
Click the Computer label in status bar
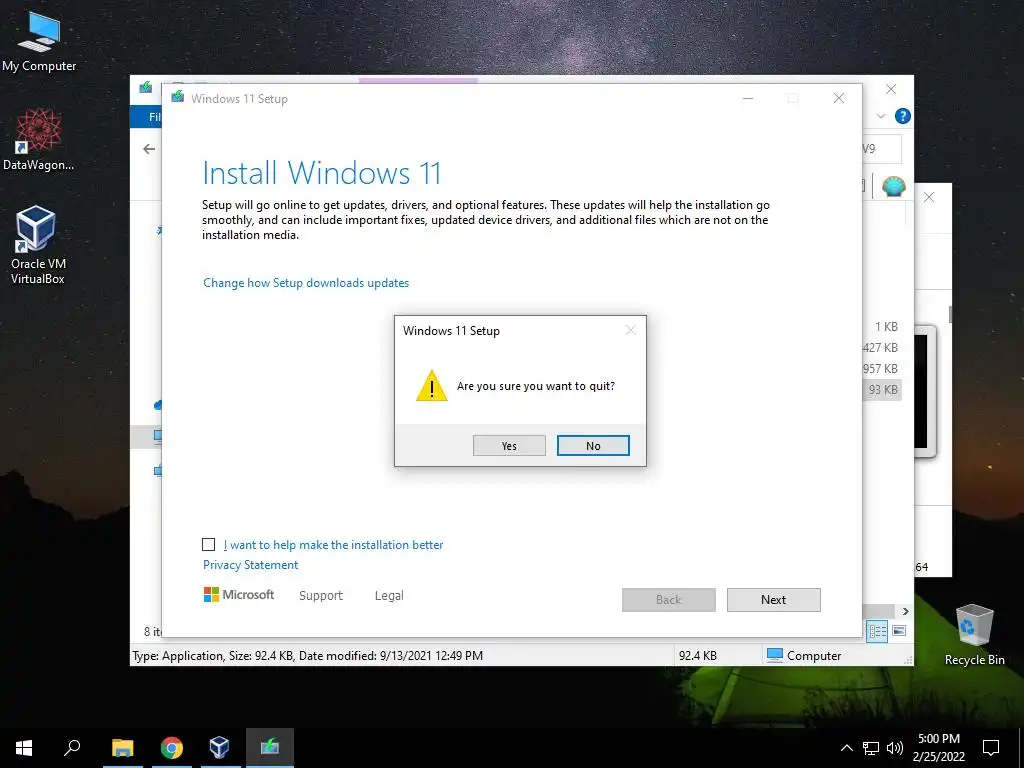click(814, 656)
